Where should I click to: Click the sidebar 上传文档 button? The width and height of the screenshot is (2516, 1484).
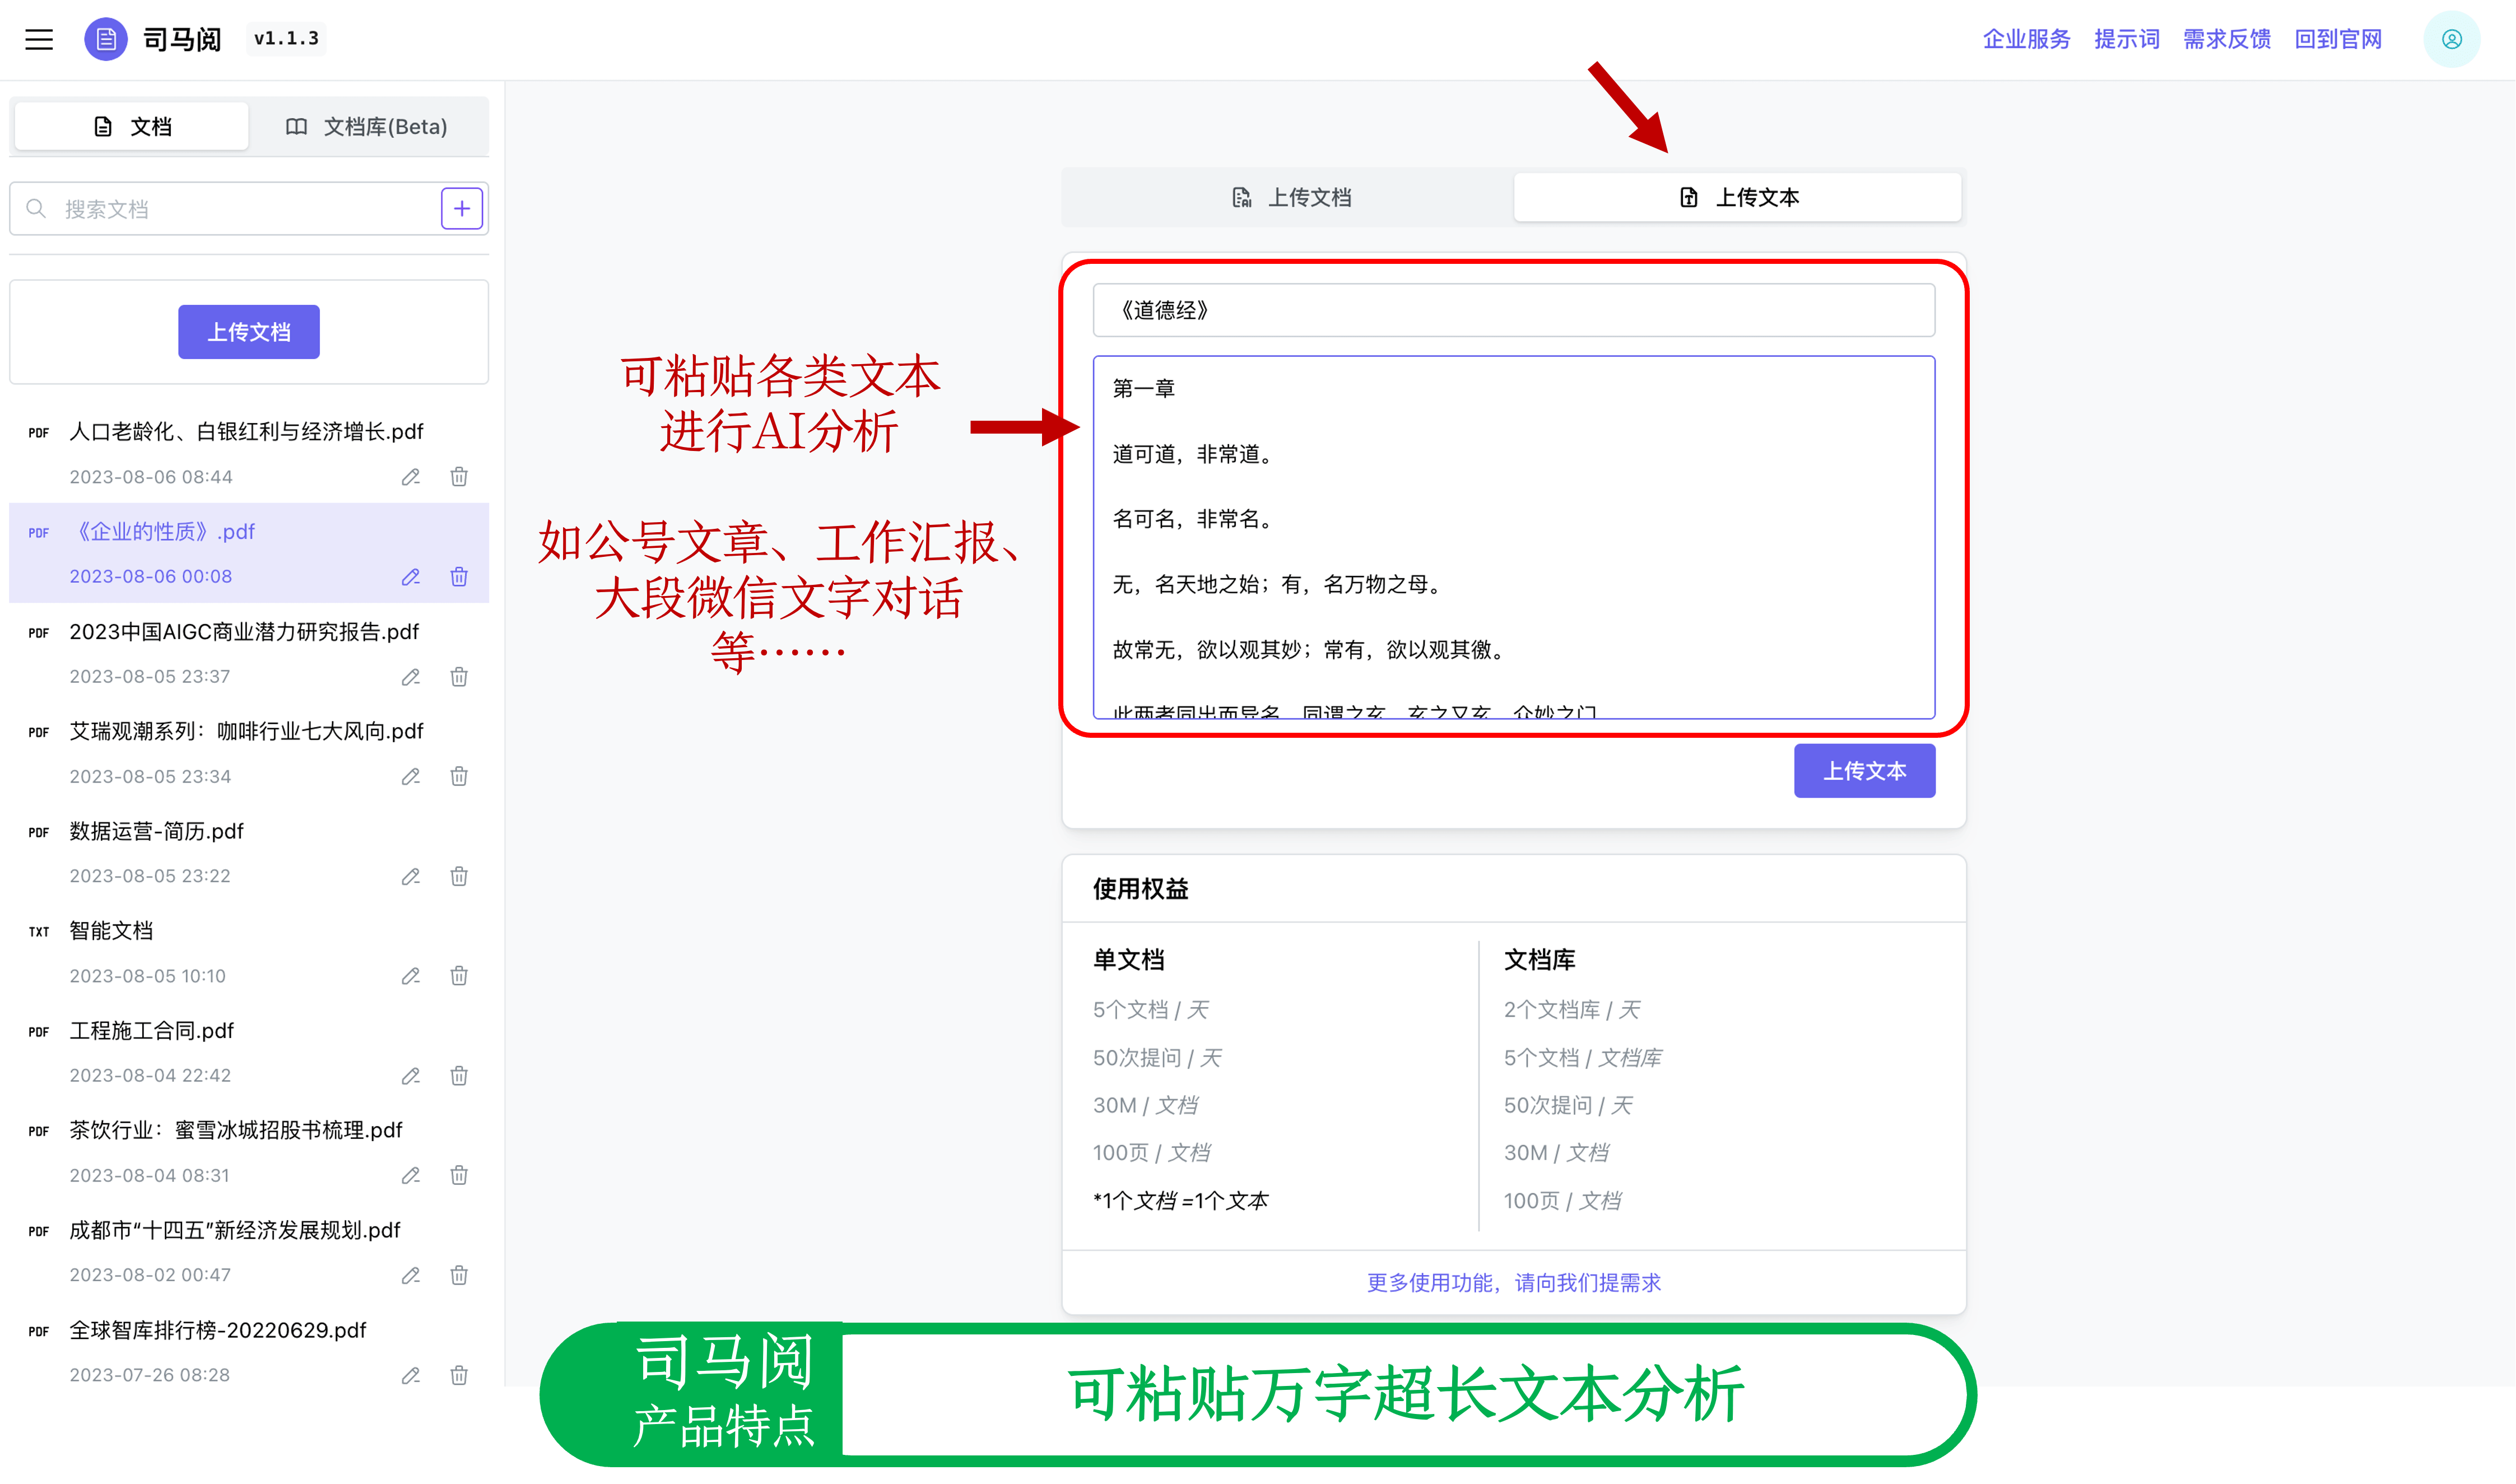249,332
